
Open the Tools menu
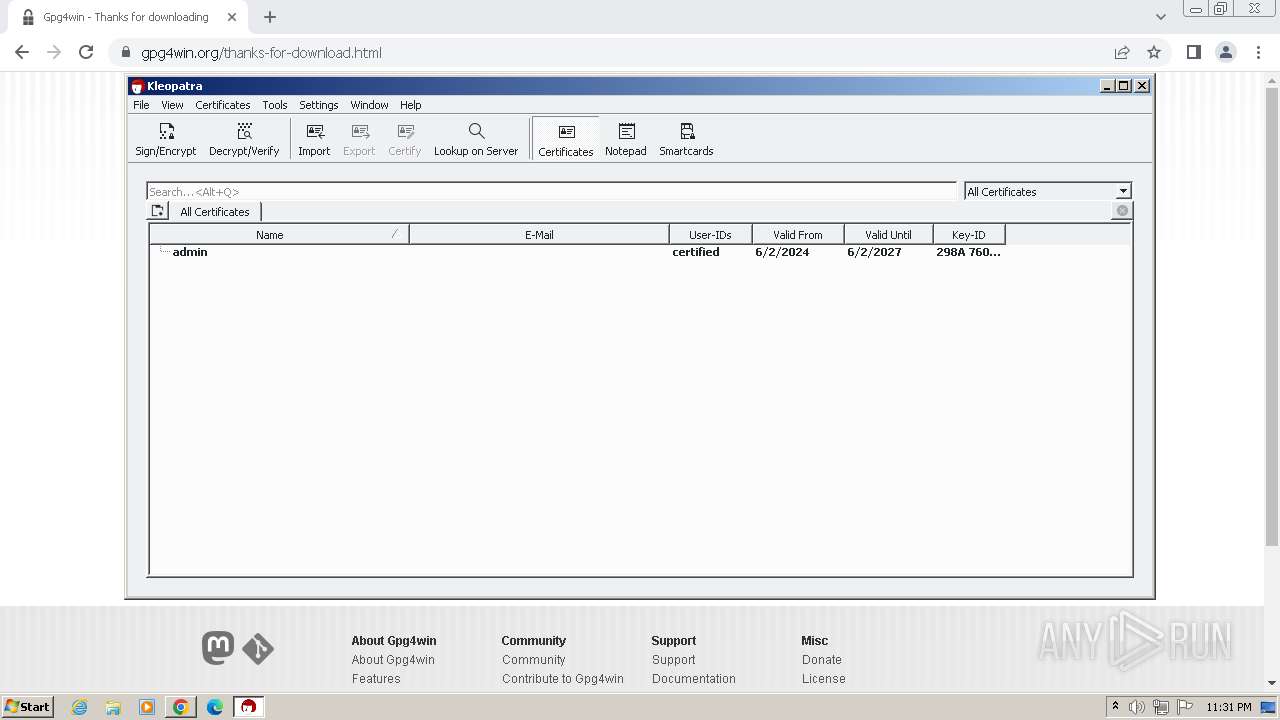(x=275, y=105)
